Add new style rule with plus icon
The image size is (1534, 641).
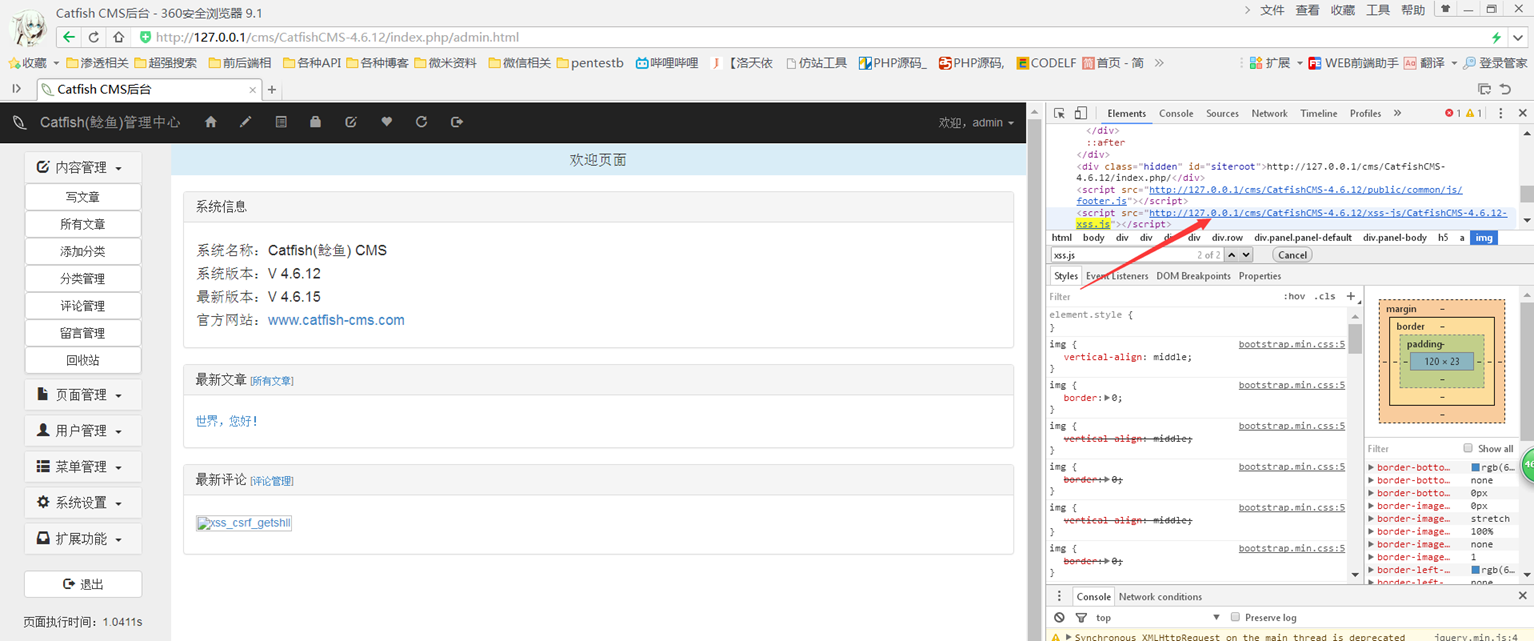1351,296
